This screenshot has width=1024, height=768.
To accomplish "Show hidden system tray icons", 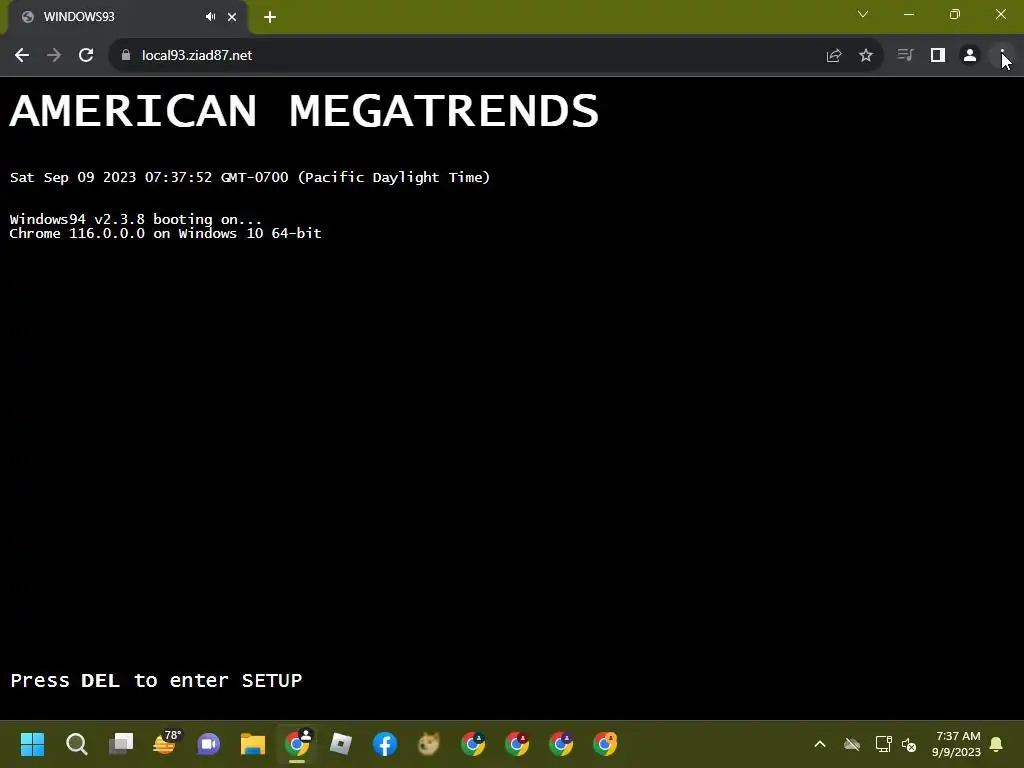I will click(820, 744).
